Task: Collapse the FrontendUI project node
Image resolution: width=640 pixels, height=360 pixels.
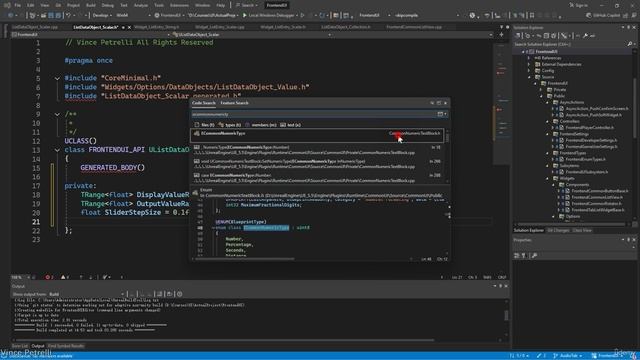Action: point(524,52)
